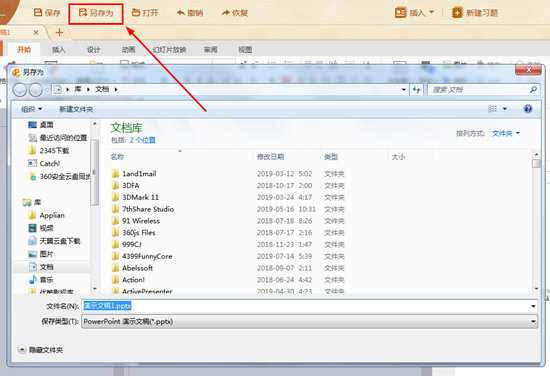Open the 保存类型 file type dropdown
The height and width of the screenshot is (376, 550).
tap(309, 321)
